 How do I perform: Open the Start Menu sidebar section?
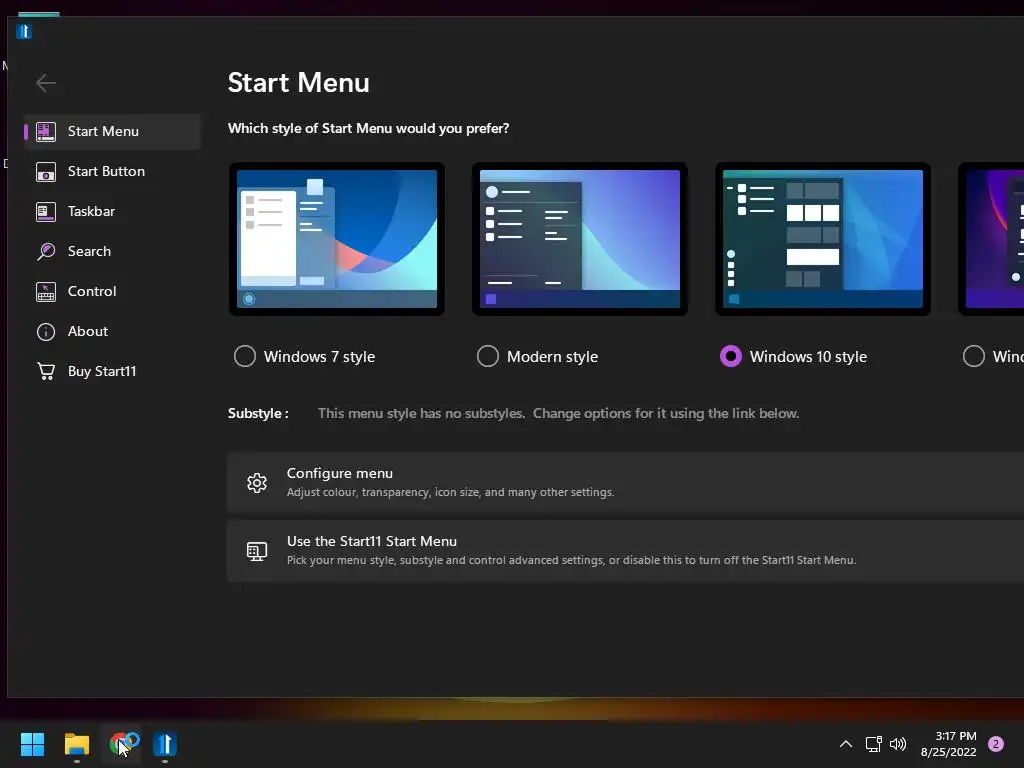[x=112, y=131]
